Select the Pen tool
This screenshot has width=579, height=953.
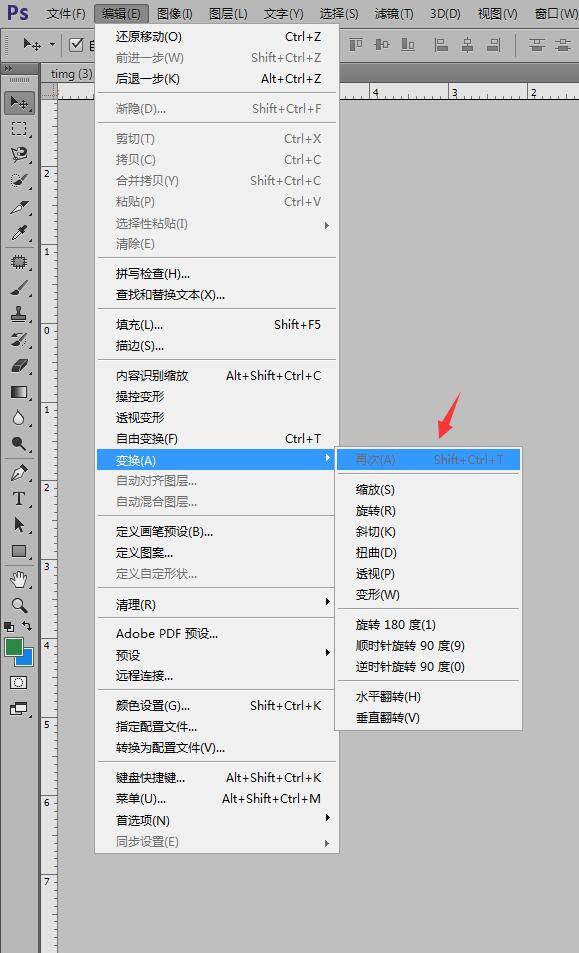pos(19,473)
